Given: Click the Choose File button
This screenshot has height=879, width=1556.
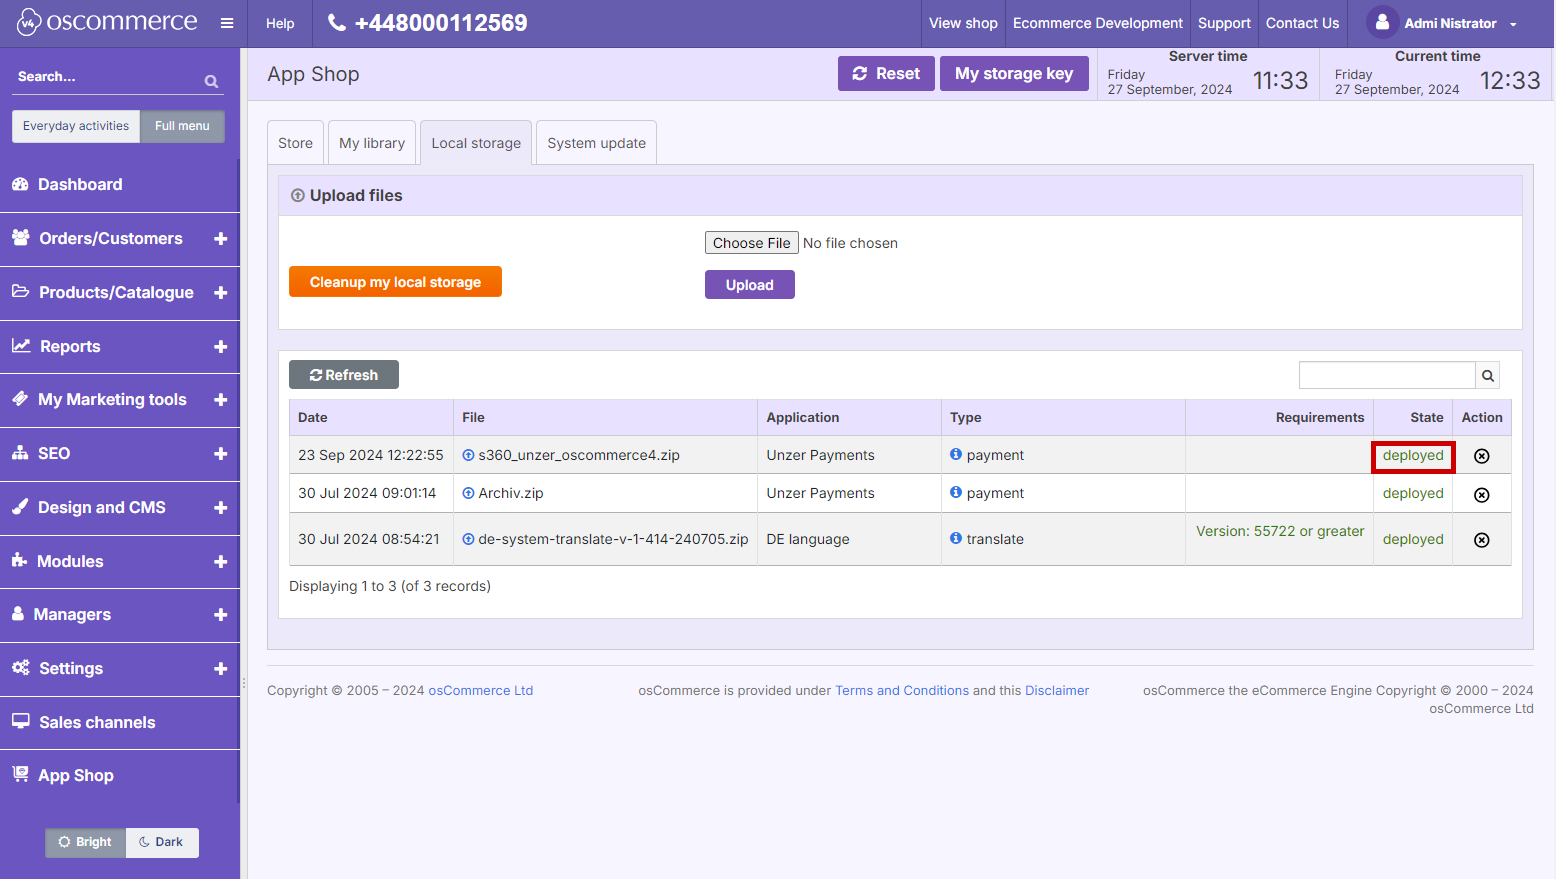Looking at the screenshot, I should 752,243.
